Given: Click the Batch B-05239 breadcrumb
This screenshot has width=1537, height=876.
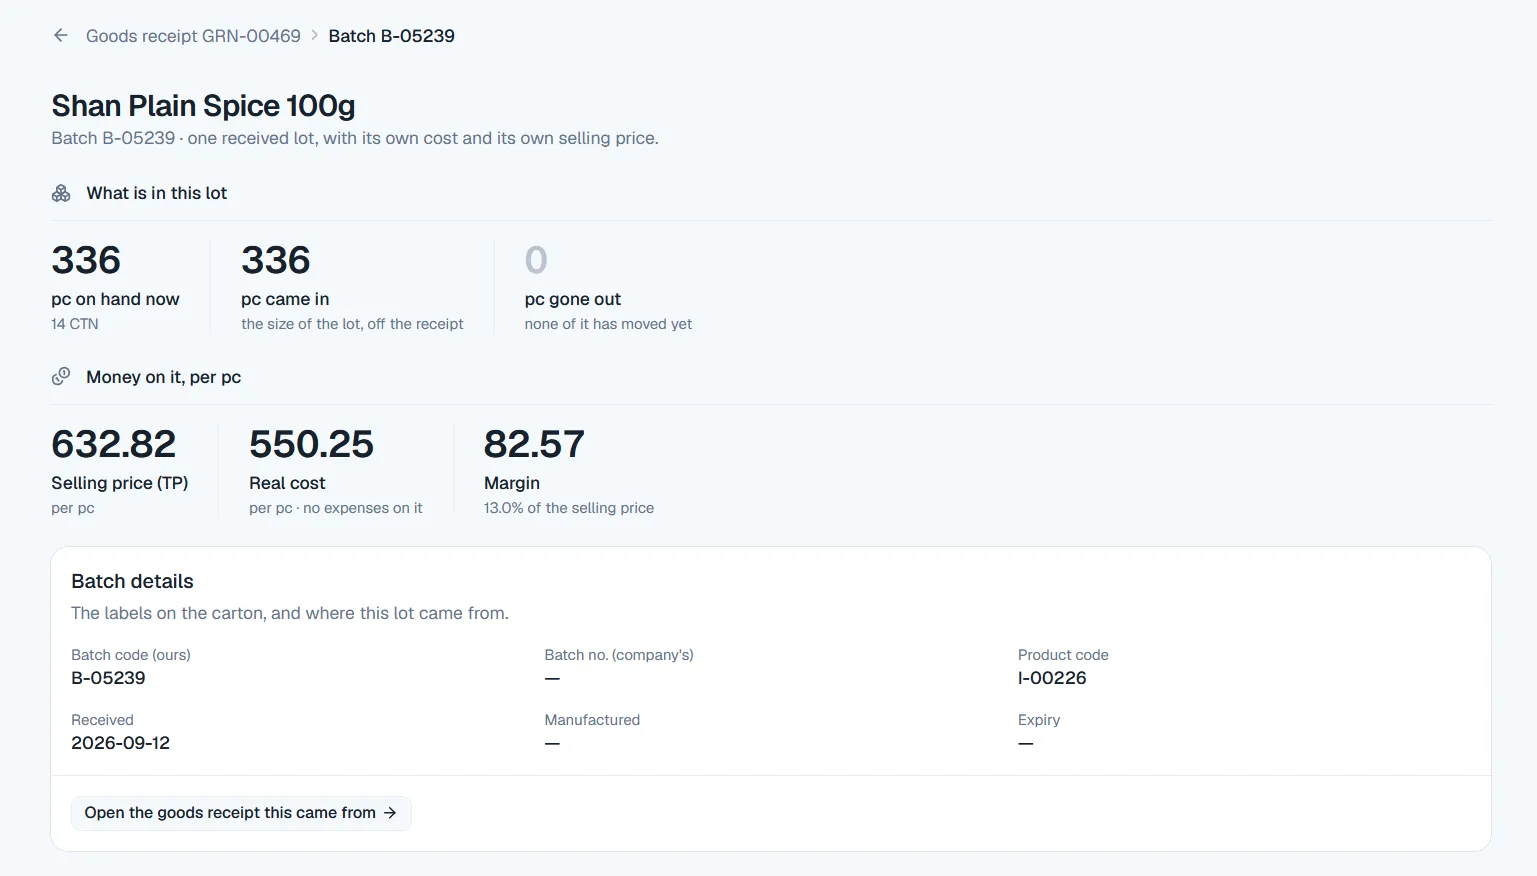Looking at the screenshot, I should pos(391,36).
